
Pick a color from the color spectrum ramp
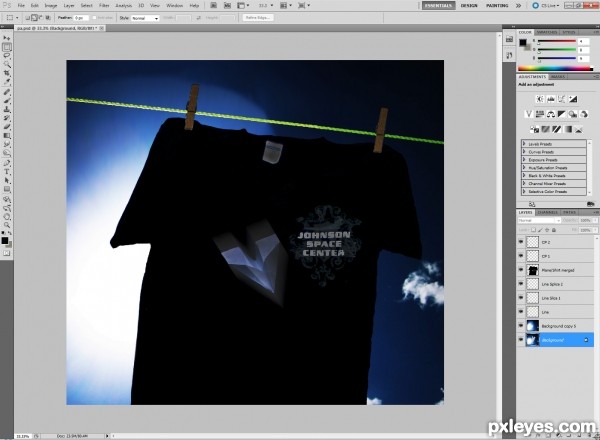click(x=555, y=69)
